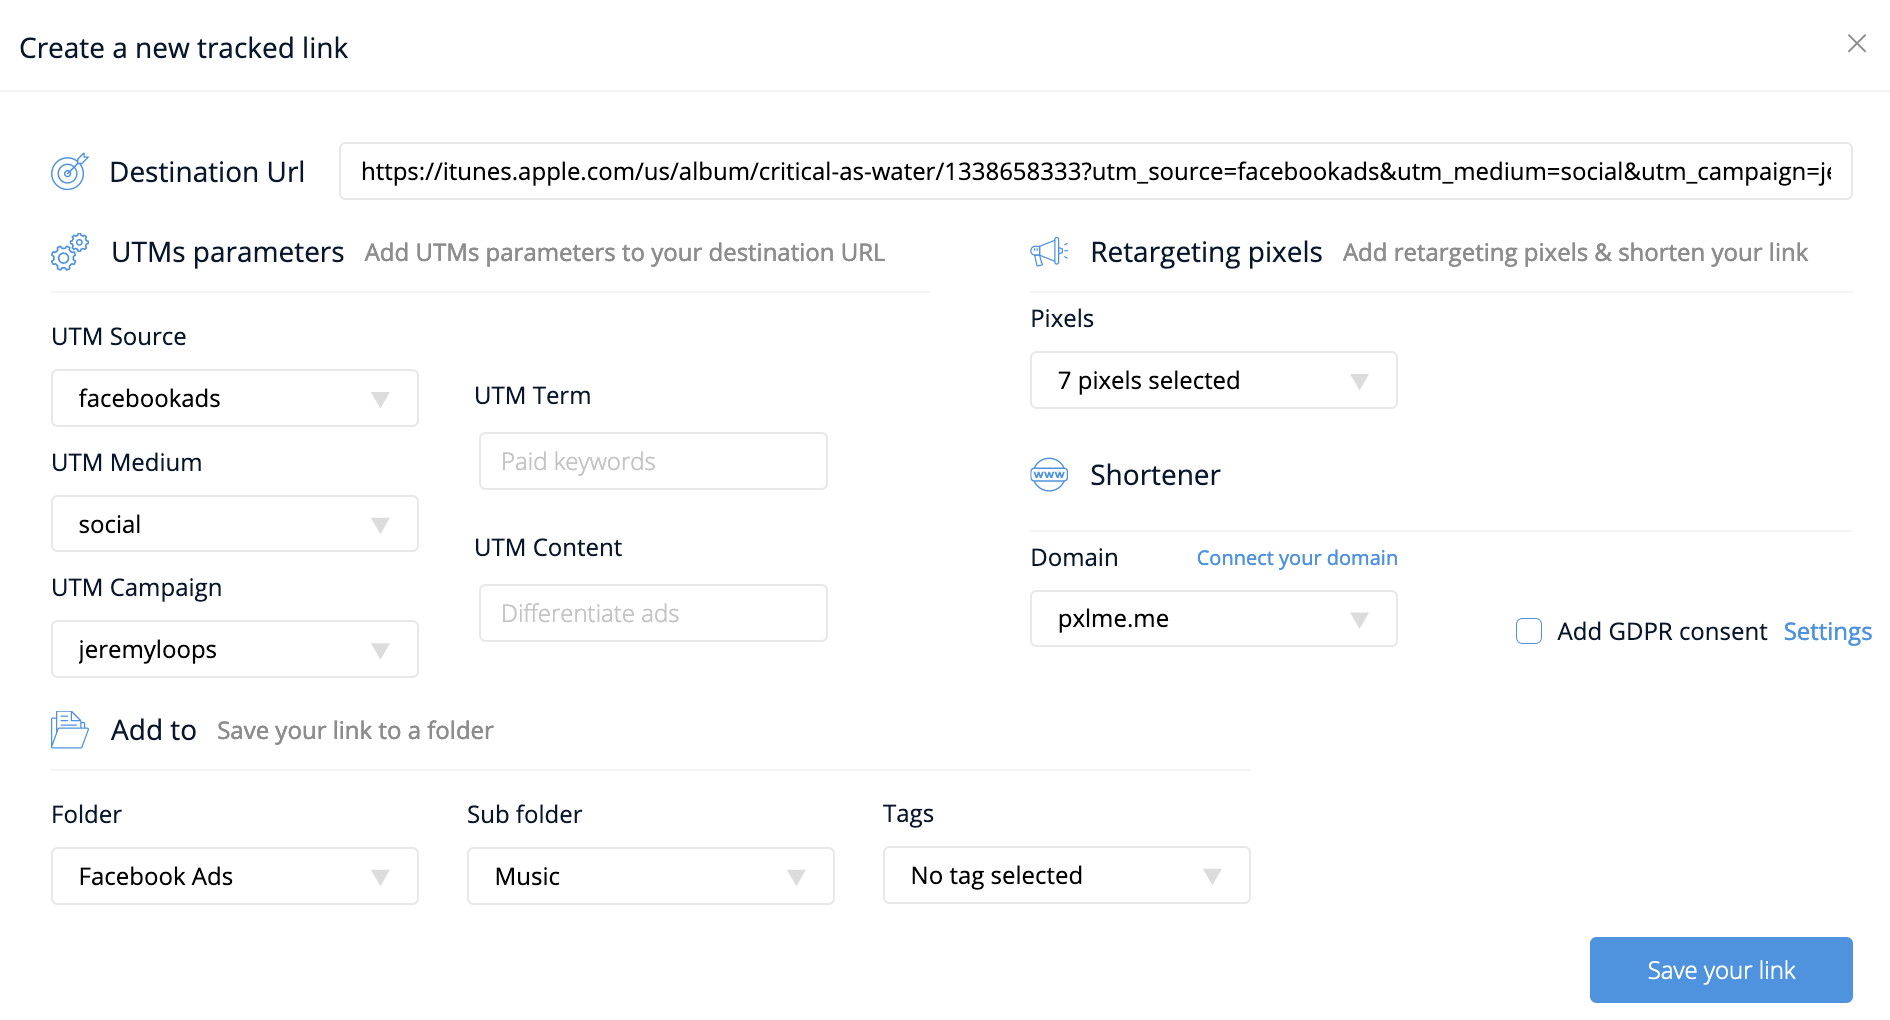Focus the Destination Url input field
The width and height of the screenshot is (1890, 1020).
pyautogui.click(x=1095, y=172)
